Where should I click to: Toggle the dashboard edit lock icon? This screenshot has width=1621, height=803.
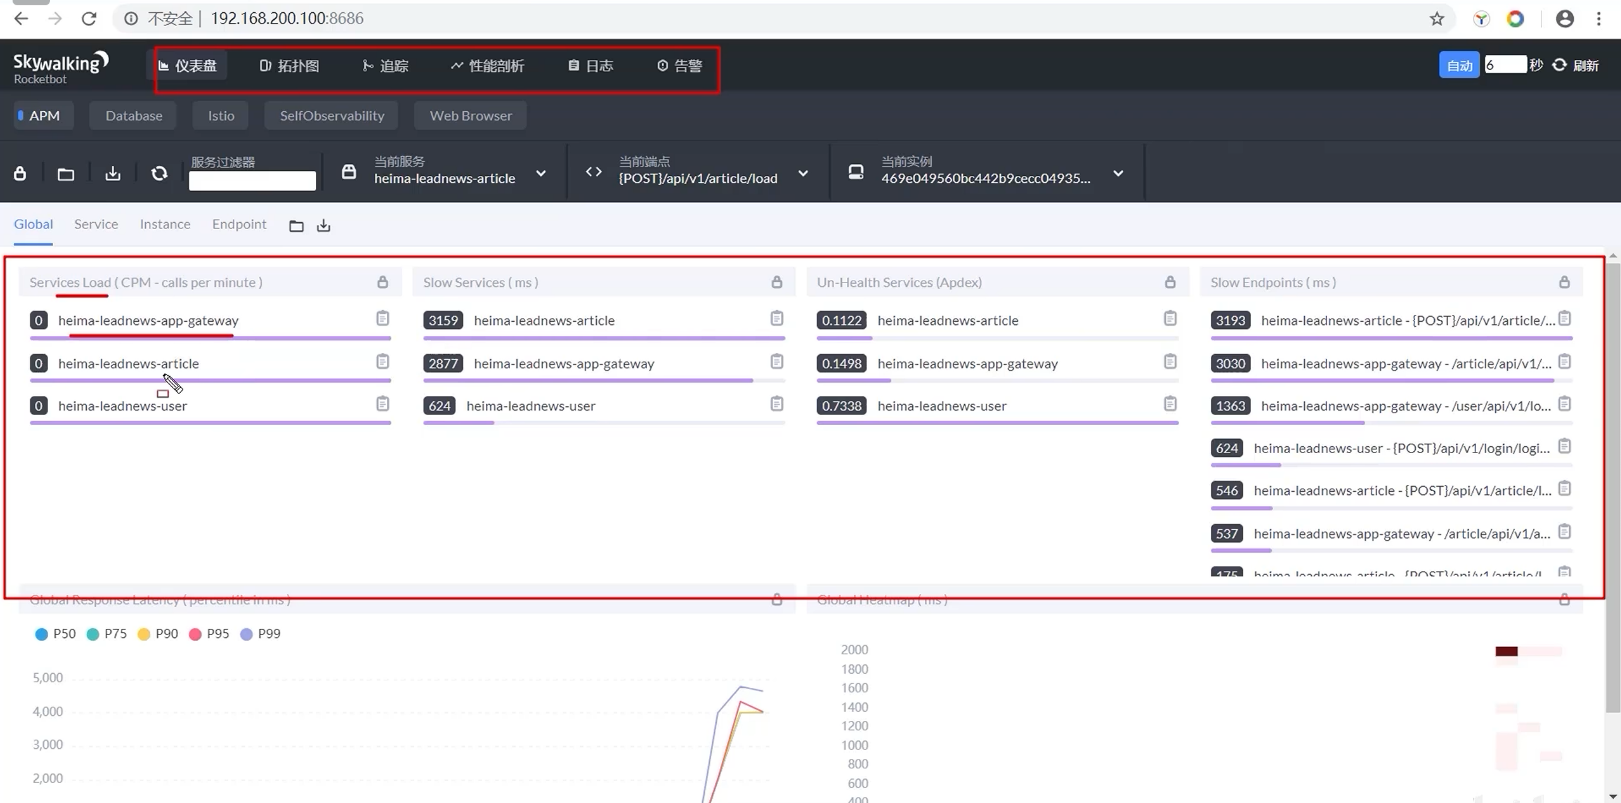point(20,173)
